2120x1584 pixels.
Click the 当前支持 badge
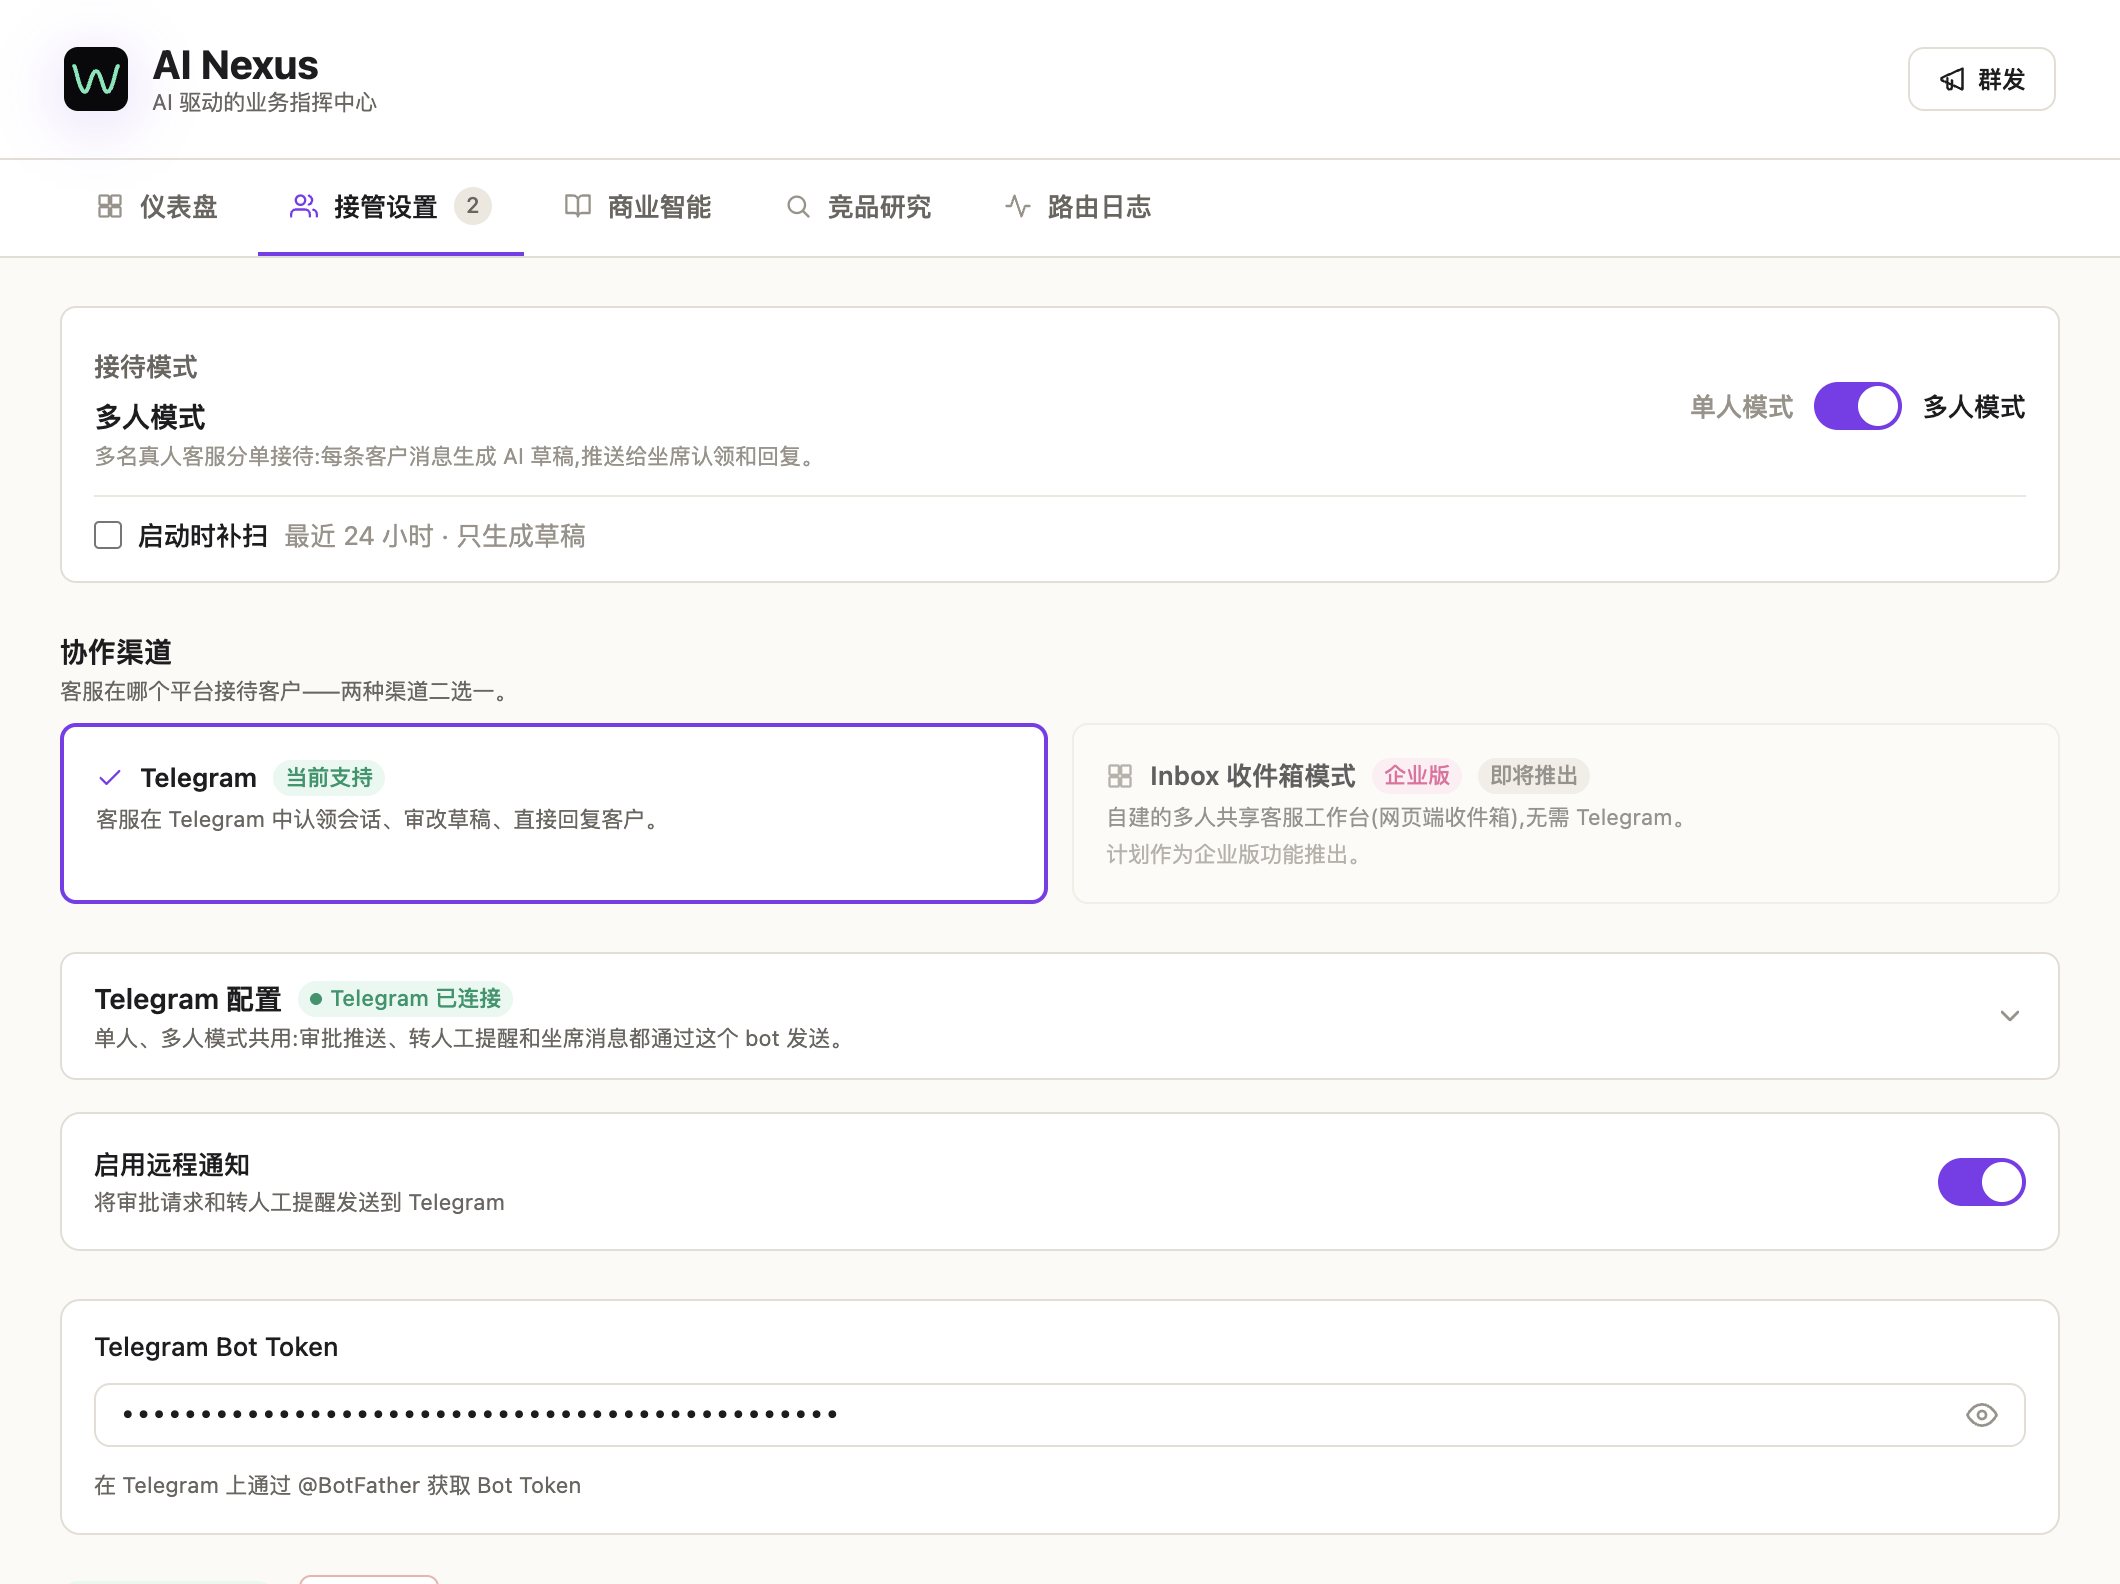point(329,777)
